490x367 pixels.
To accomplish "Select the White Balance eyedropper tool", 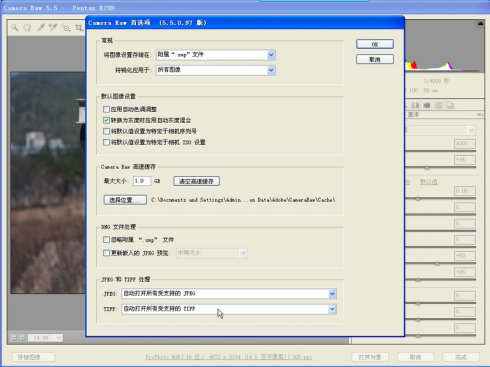I will tap(40, 27).
